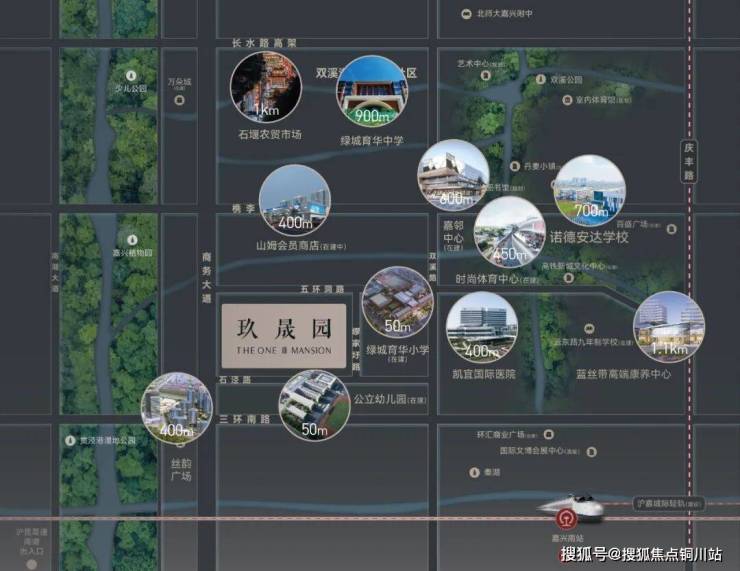
Task: Open the 600m 嘉邻中心 photo bubble
Action: point(453,175)
